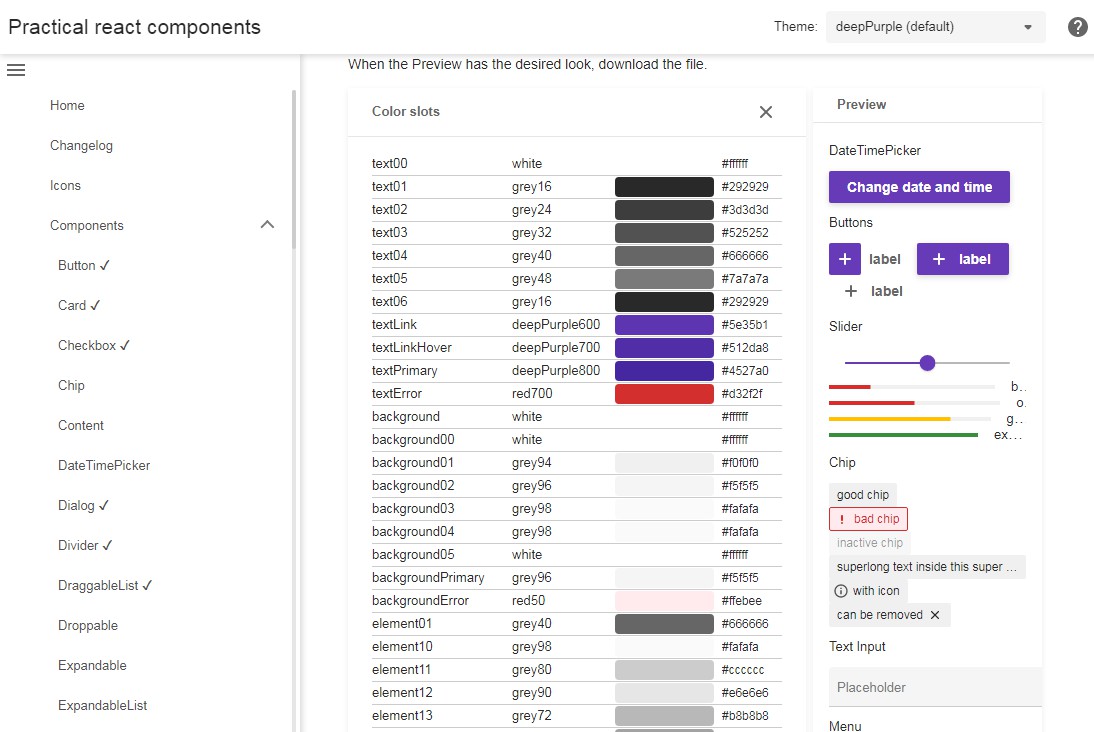Go to Changelog in sidebar

[x=81, y=145]
